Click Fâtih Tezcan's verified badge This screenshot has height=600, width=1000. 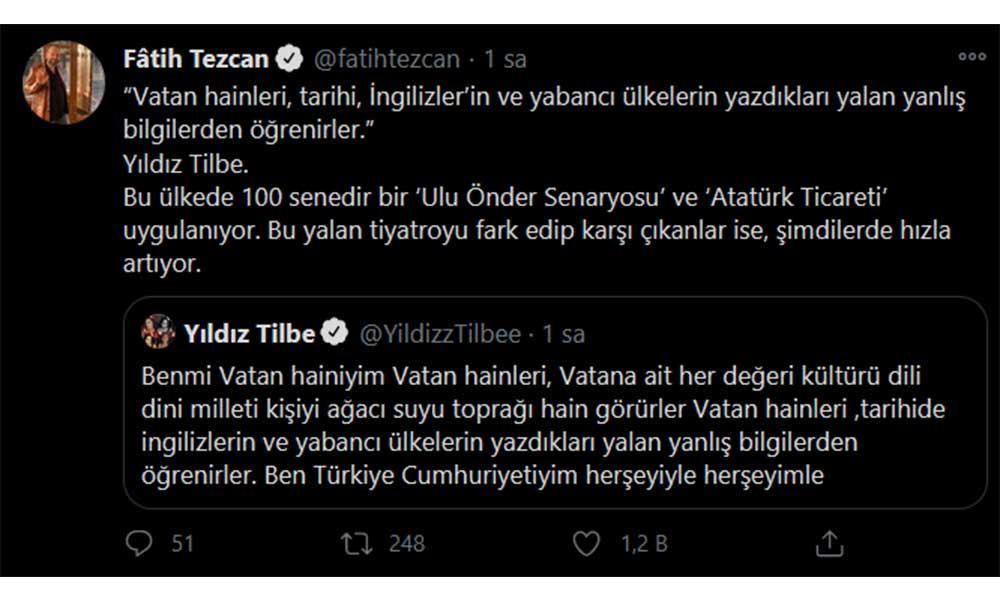(290, 59)
